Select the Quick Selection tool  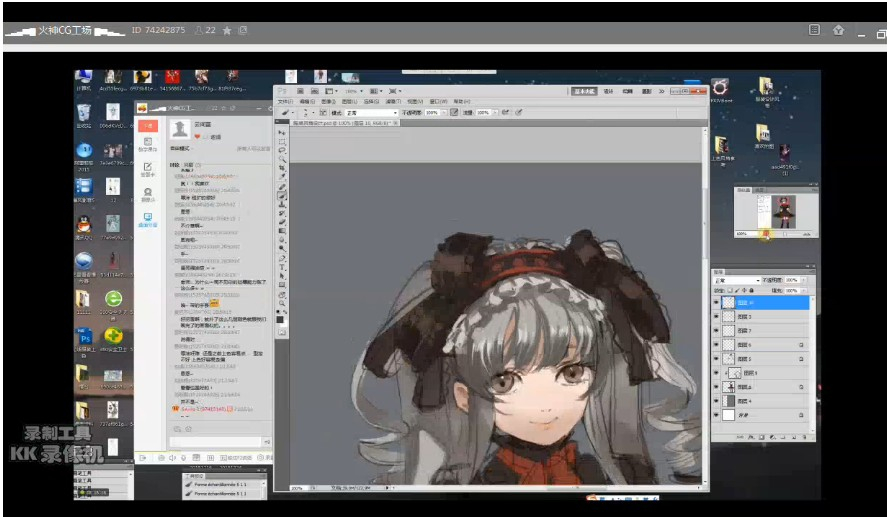(282, 158)
